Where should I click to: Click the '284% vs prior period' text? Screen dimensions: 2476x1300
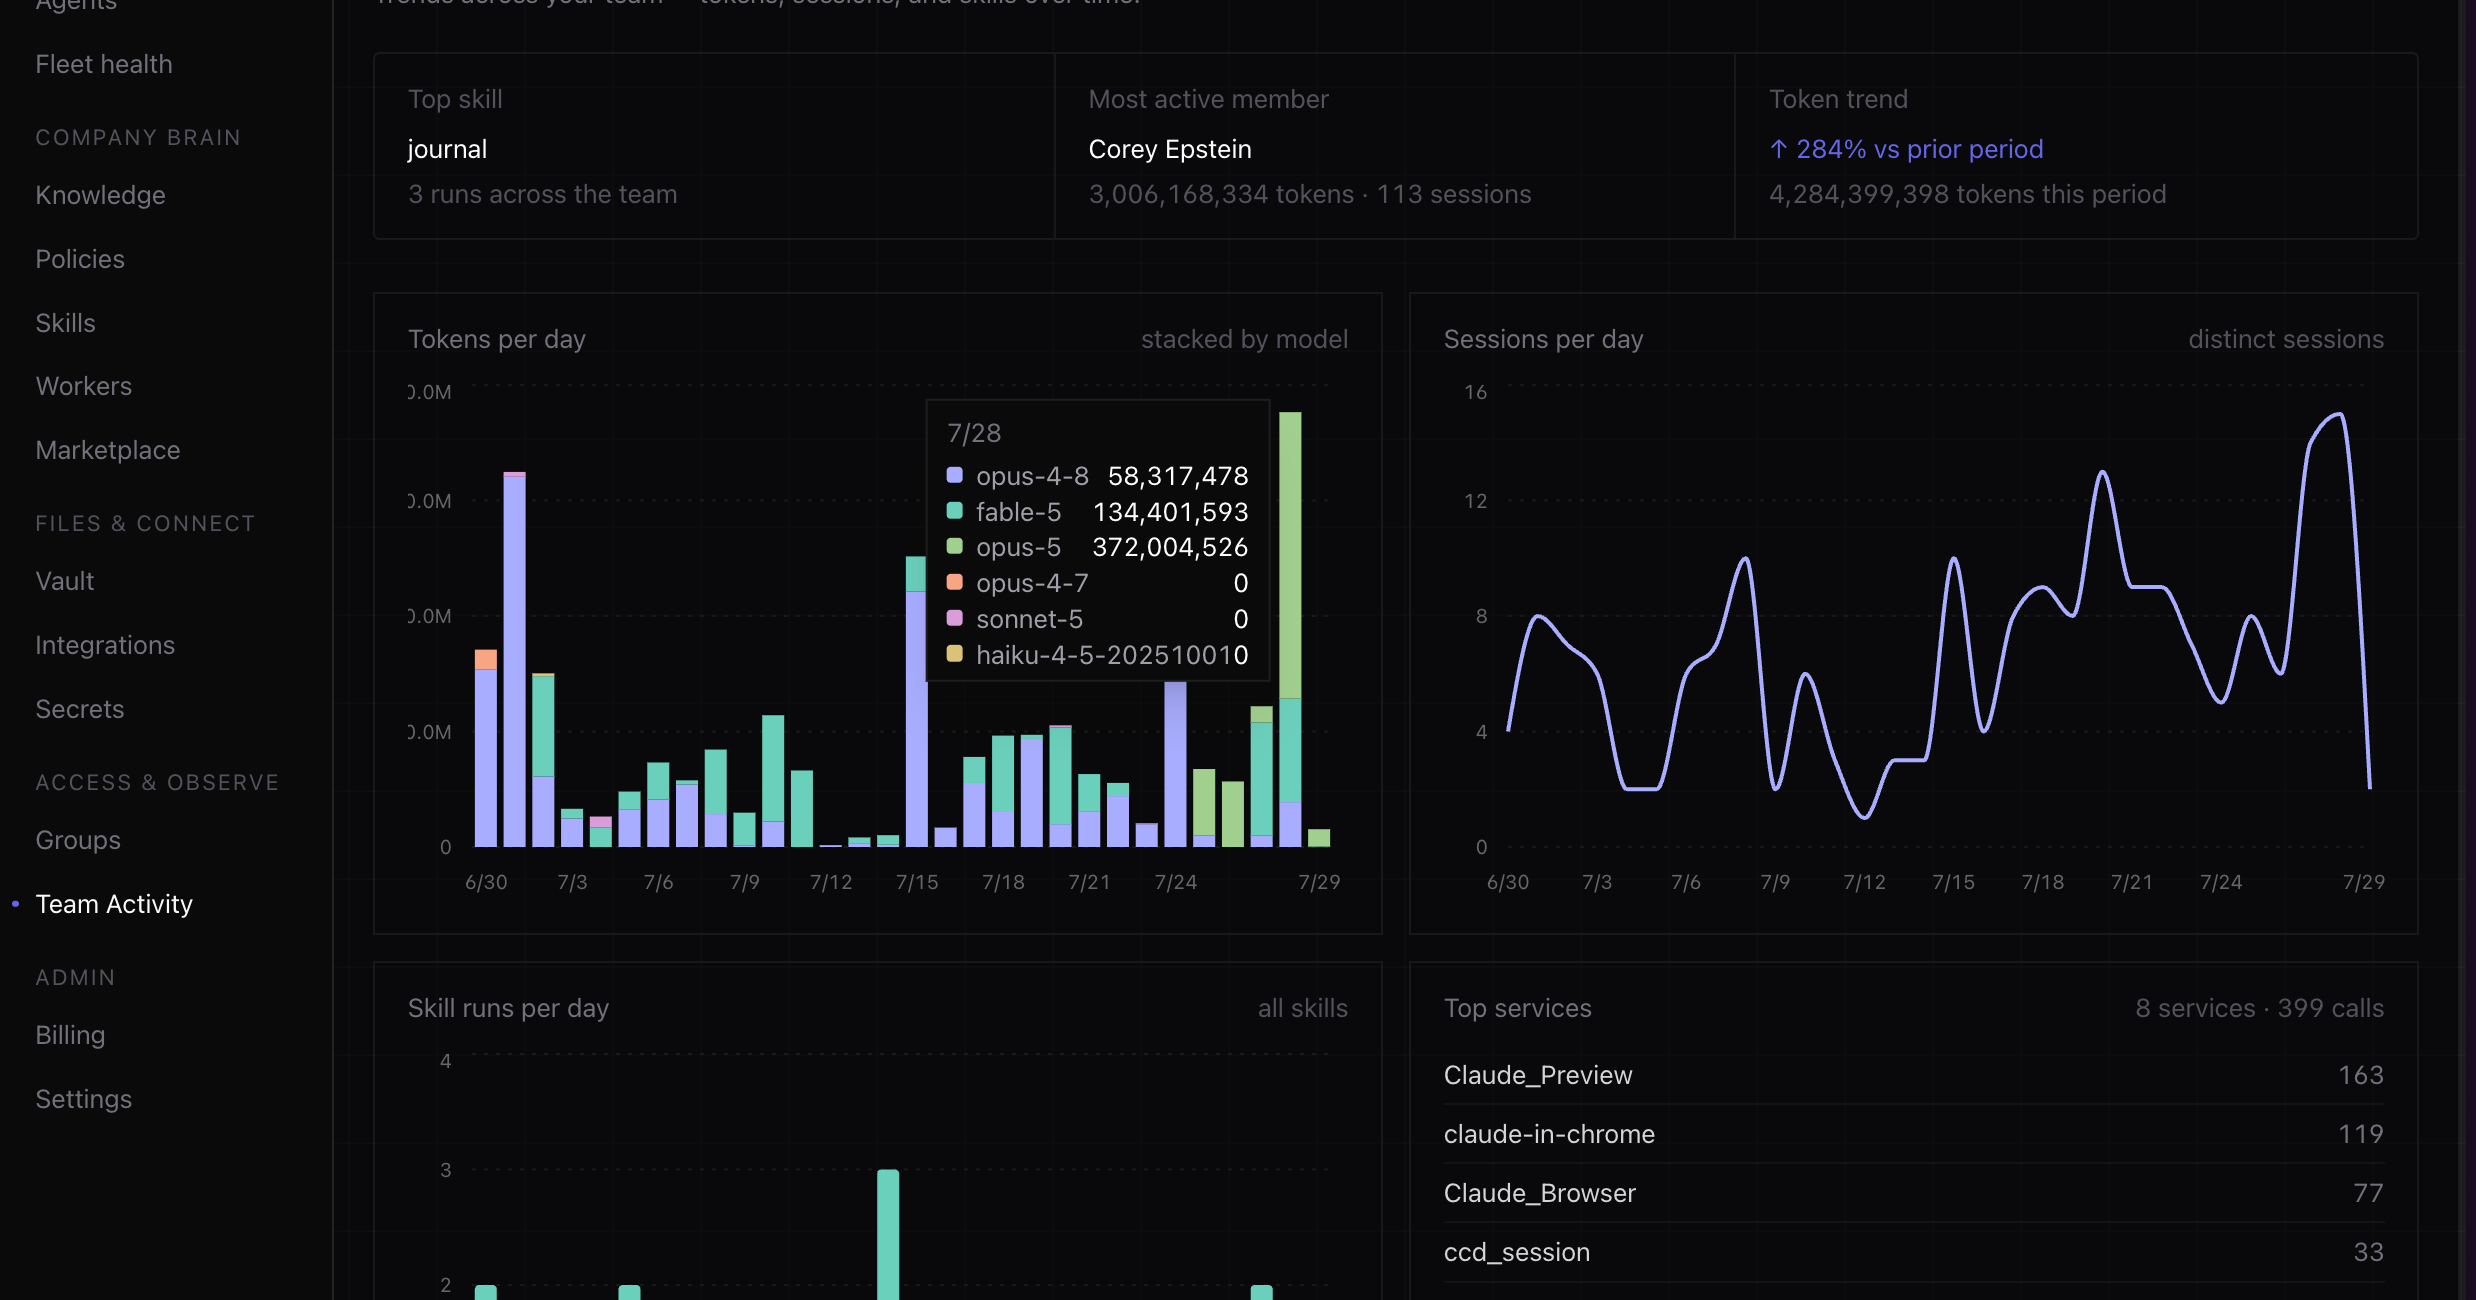1919,149
